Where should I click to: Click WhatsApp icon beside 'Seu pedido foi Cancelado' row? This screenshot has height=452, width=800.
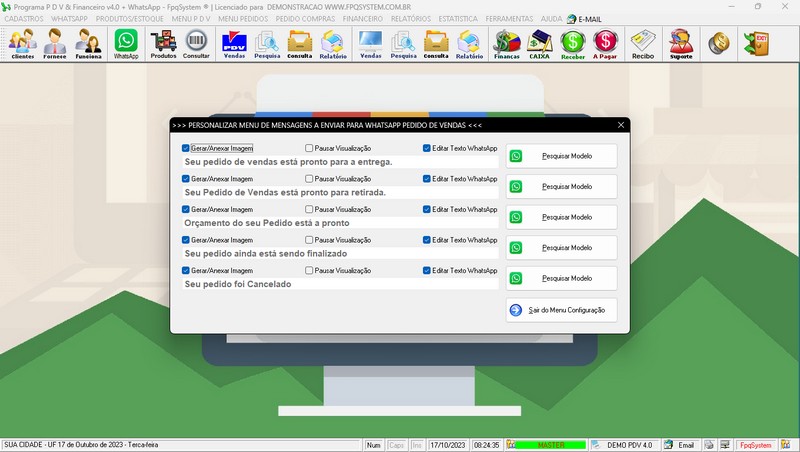coord(516,279)
